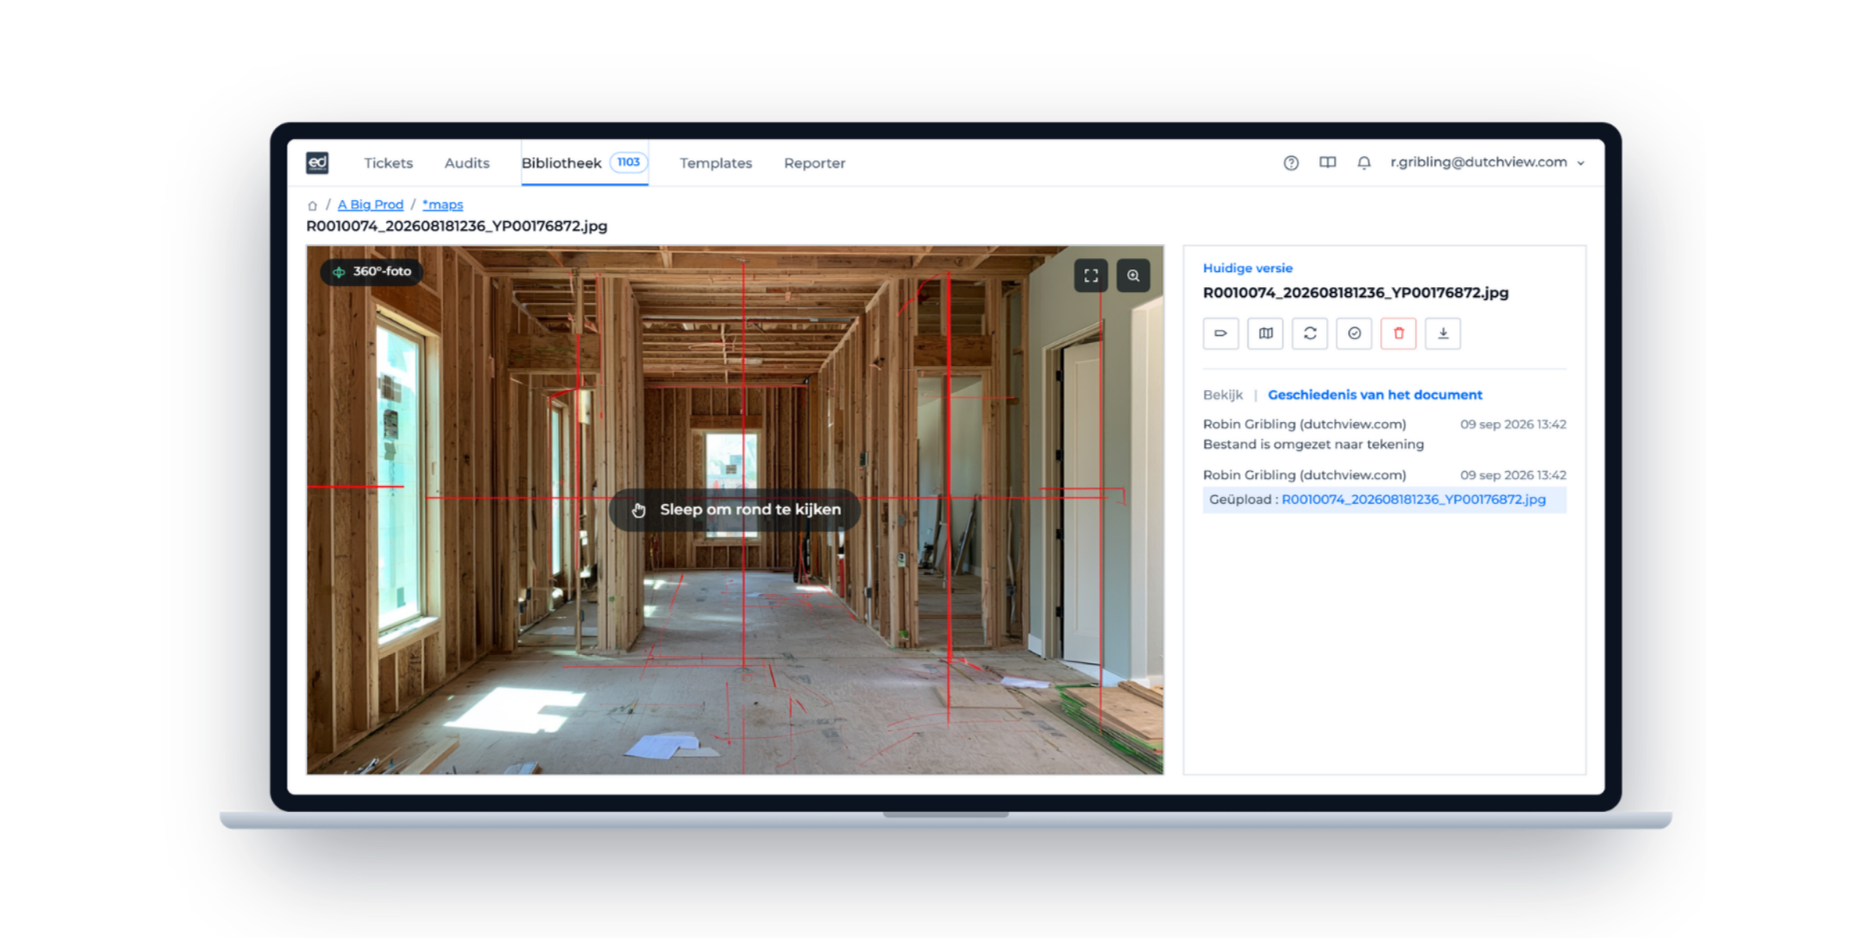Click the magnifier zoom icon on the photo
Viewport: 1875px width, 938px height.
(x=1133, y=276)
